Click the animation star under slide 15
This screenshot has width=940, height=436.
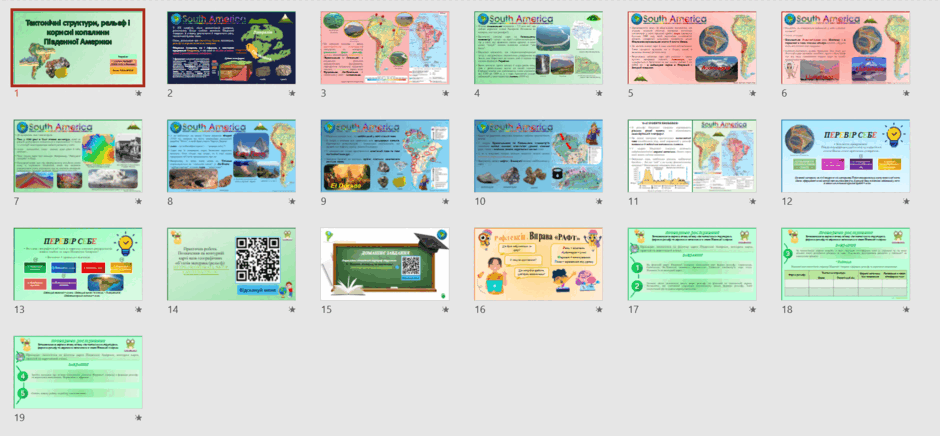[446, 309]
